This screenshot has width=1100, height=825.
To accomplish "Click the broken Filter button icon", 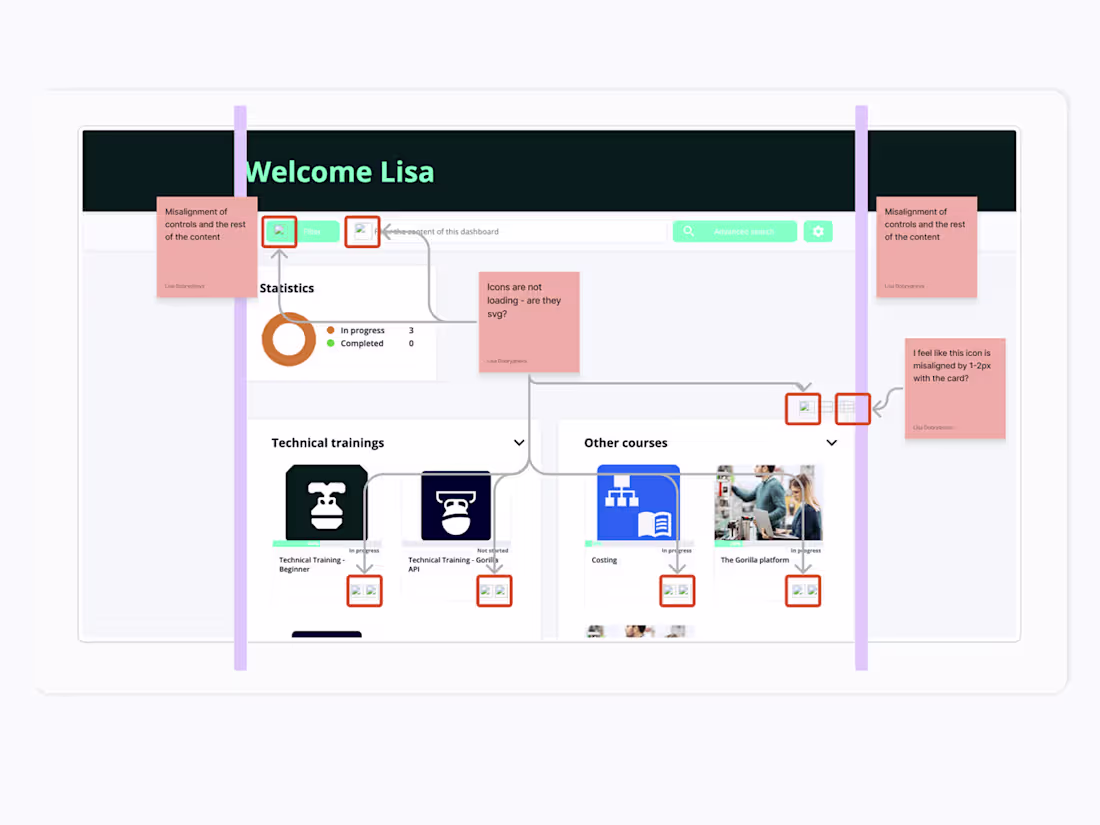I will pos(280,231).
